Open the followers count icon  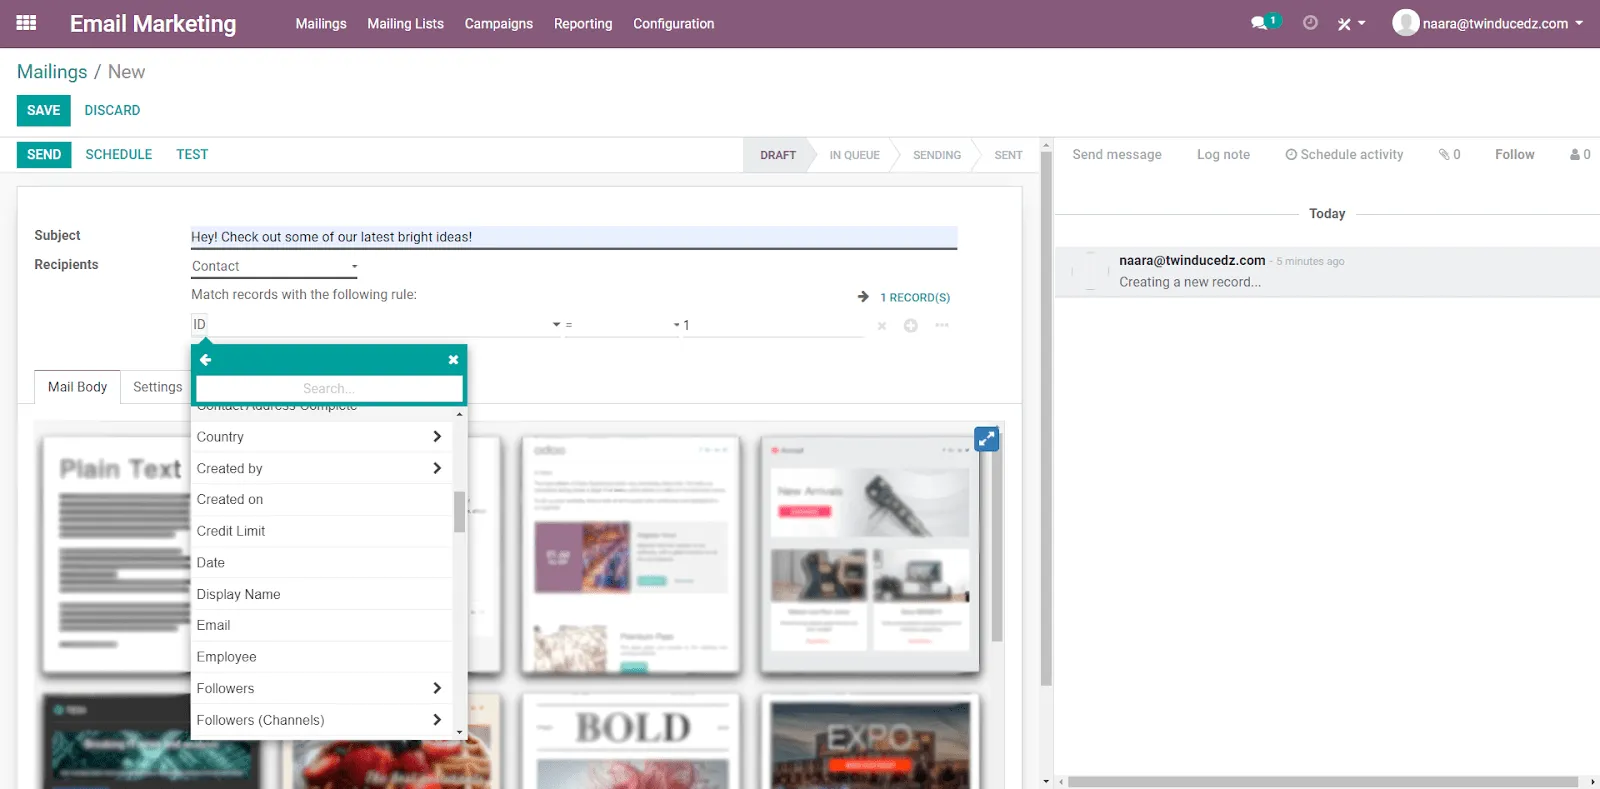[1580, 155]
